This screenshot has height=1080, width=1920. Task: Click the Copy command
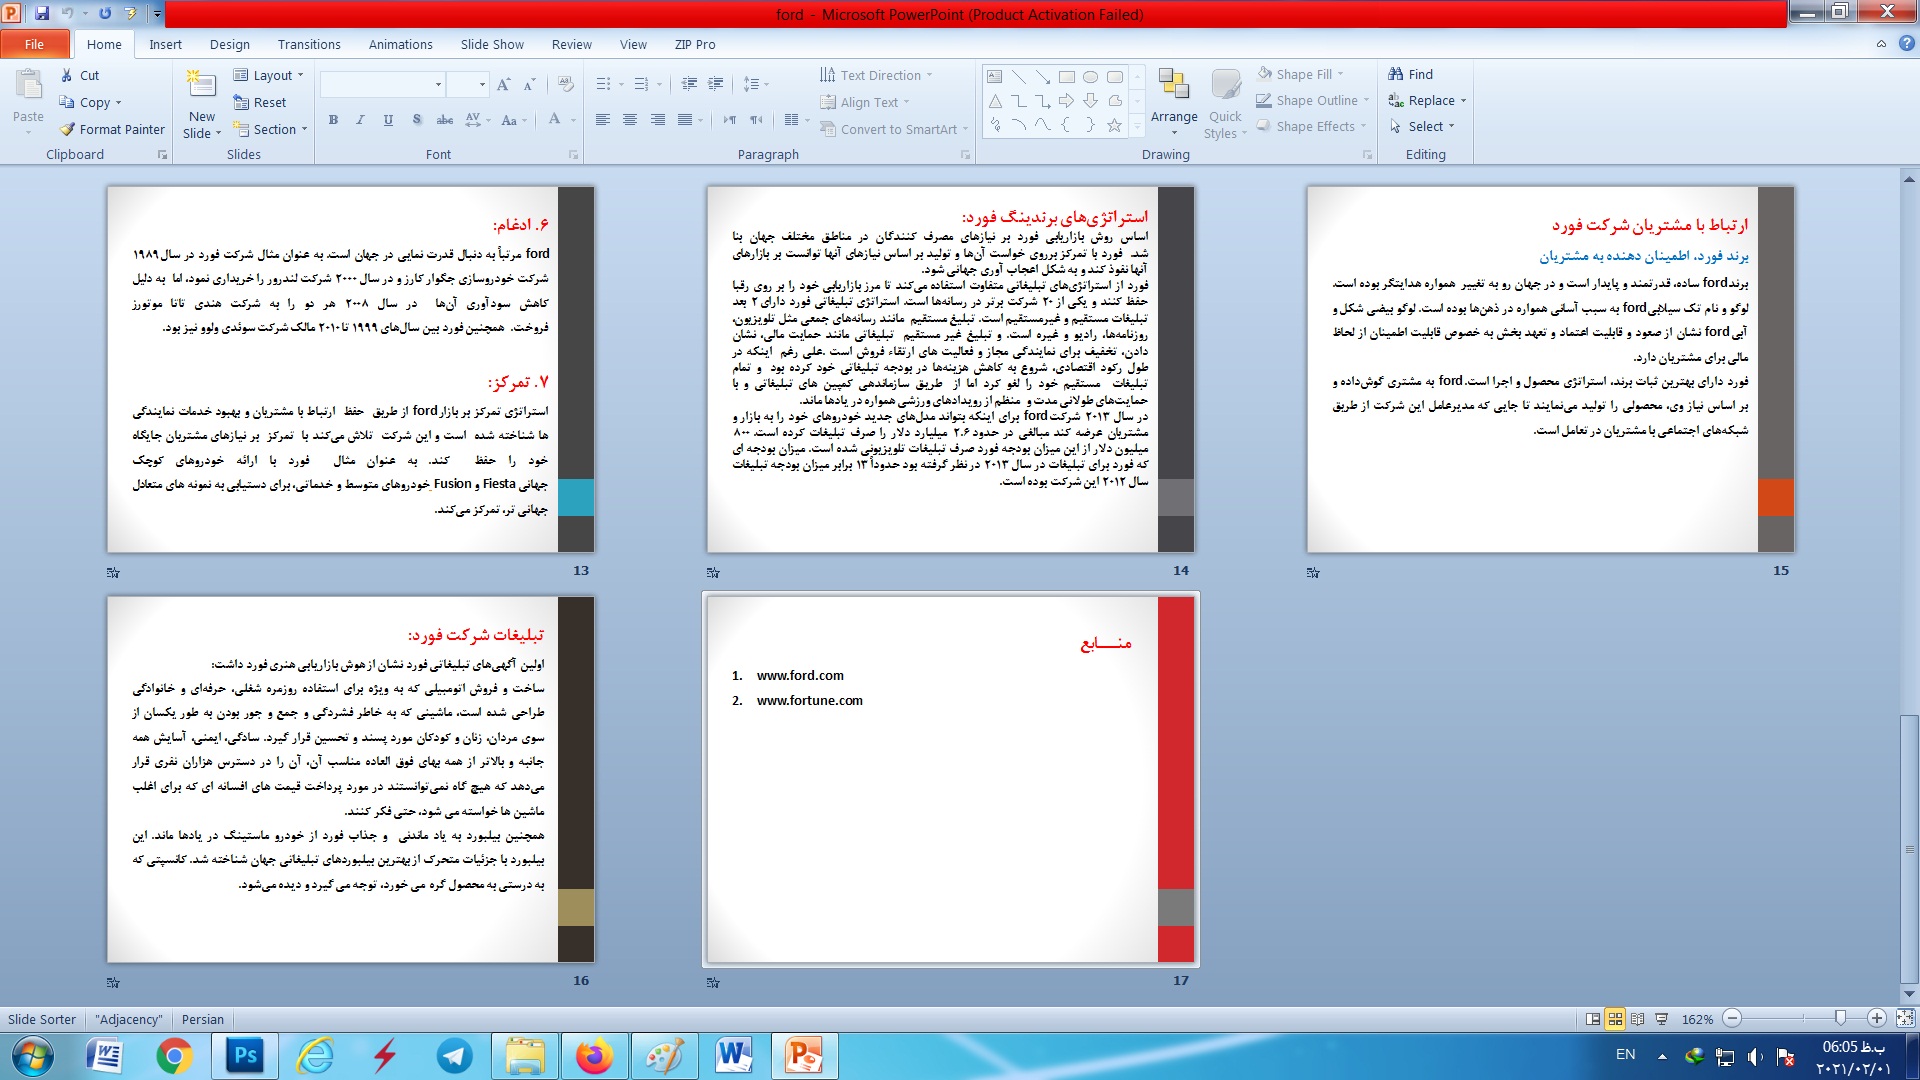88,102
